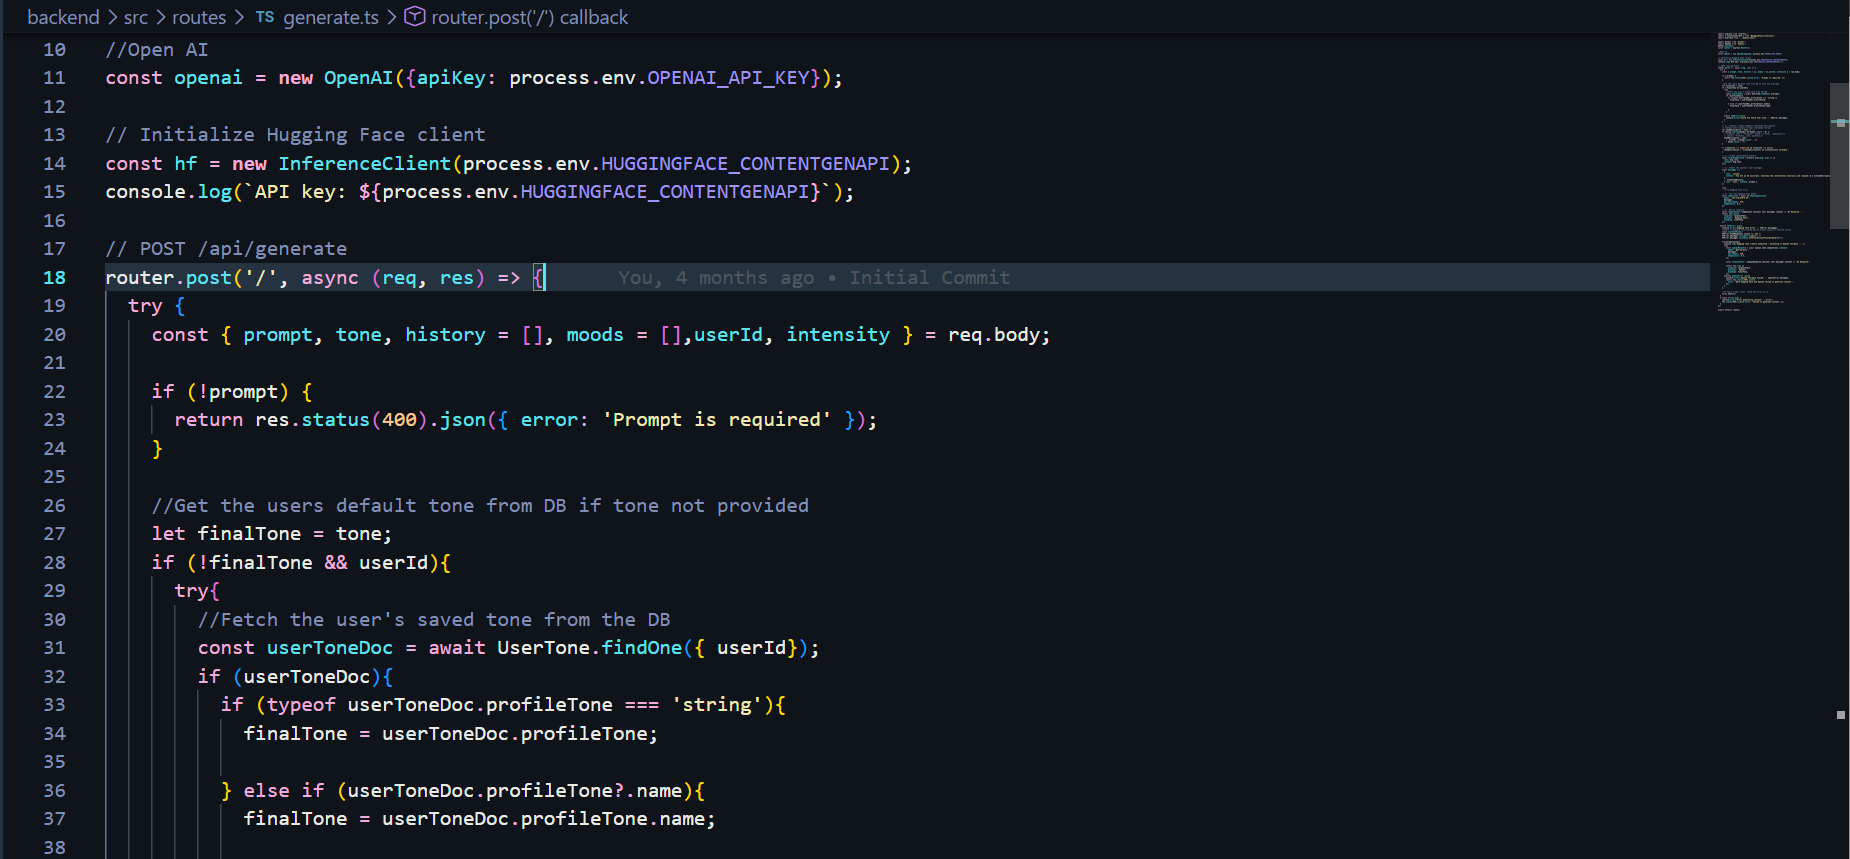1850x859 pixels.
Task: Click the cube symbol icon before router.post
Action: [414, 17]
